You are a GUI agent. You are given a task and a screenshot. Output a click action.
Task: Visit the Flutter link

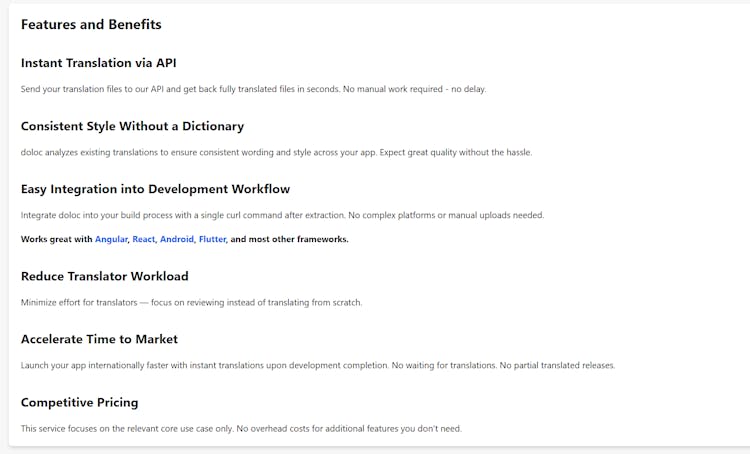(x=212, y=239)
